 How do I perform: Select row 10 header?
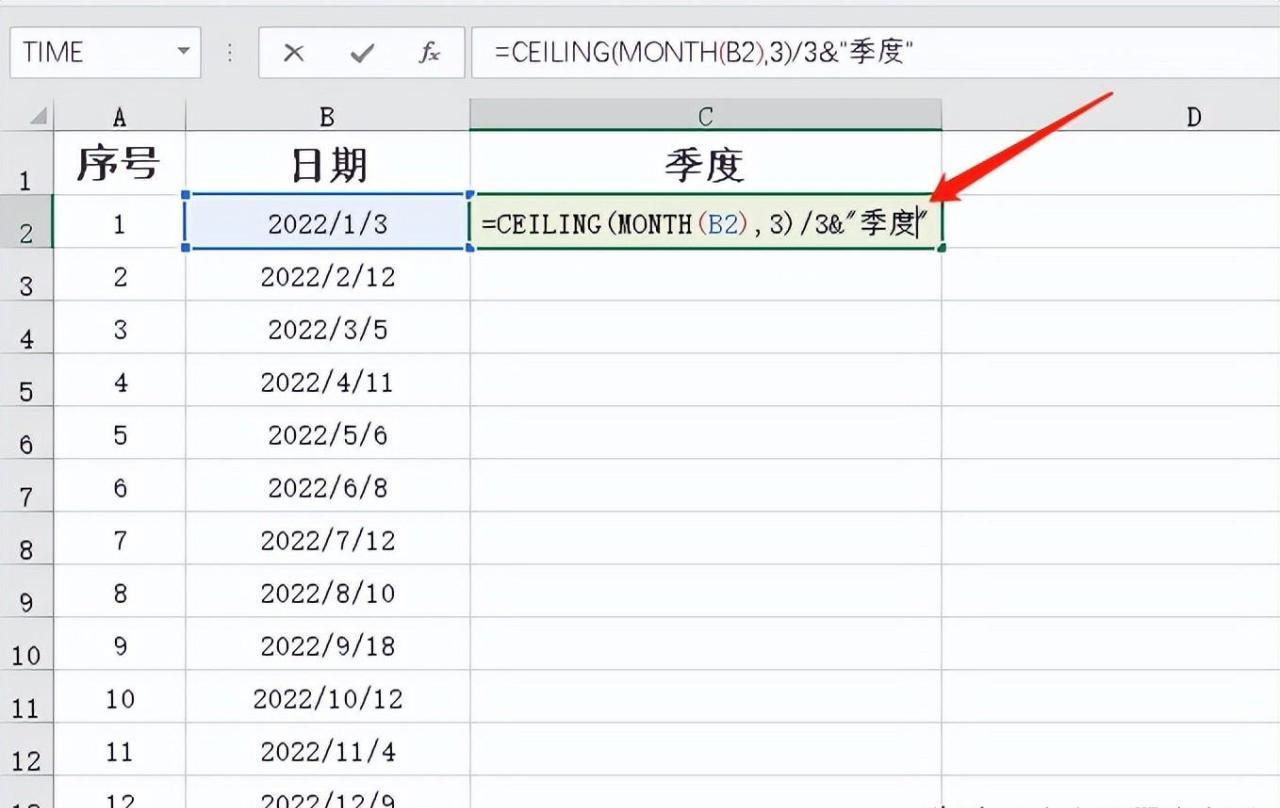[26, 646]
